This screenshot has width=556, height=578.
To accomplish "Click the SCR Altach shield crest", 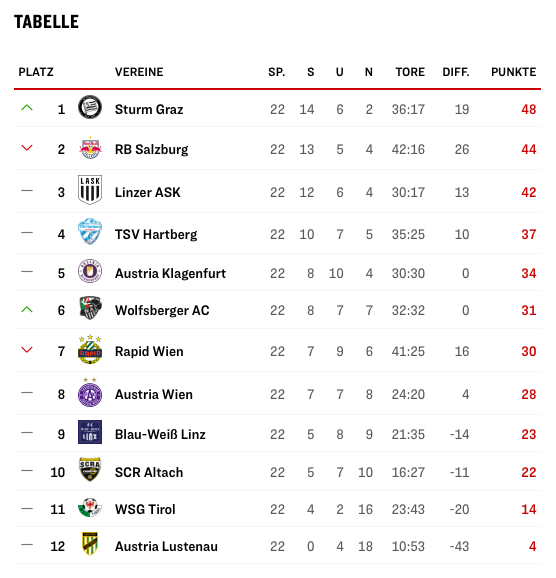I will click(90, 470).
